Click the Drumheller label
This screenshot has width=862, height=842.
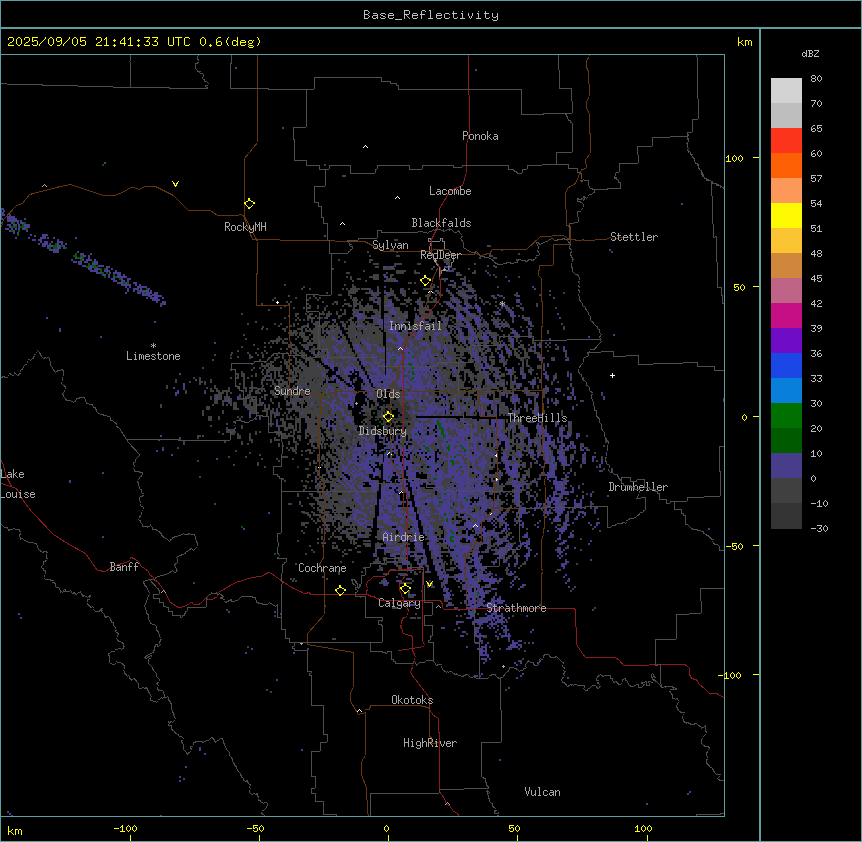638,487
